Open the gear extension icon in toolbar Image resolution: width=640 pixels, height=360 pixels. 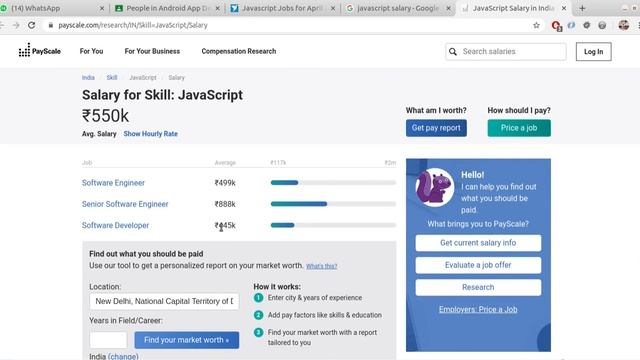pos(587,25)
